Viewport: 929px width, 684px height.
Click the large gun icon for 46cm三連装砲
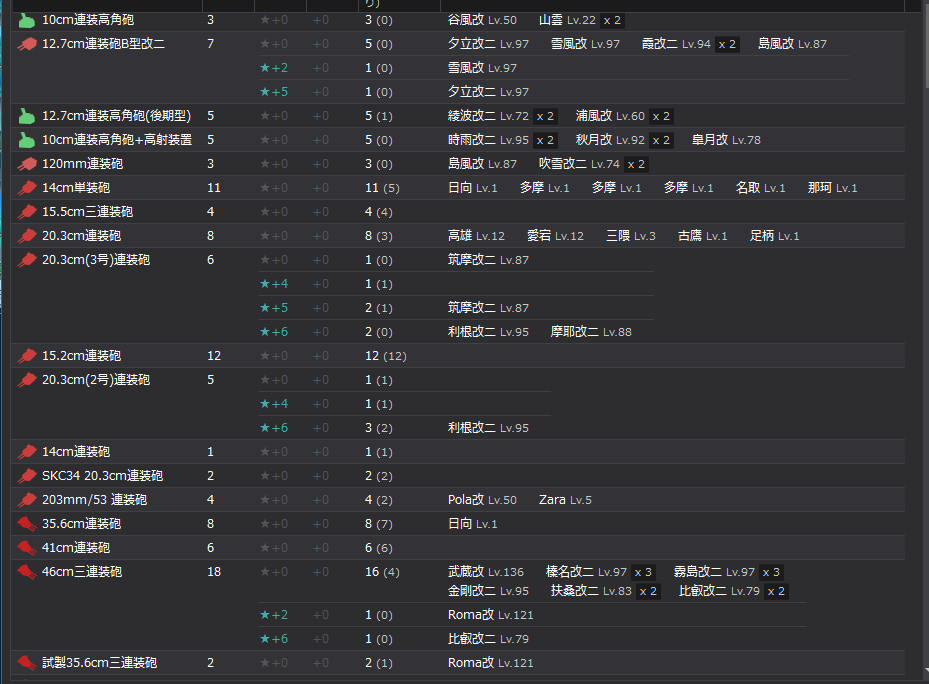click(27, 572)
